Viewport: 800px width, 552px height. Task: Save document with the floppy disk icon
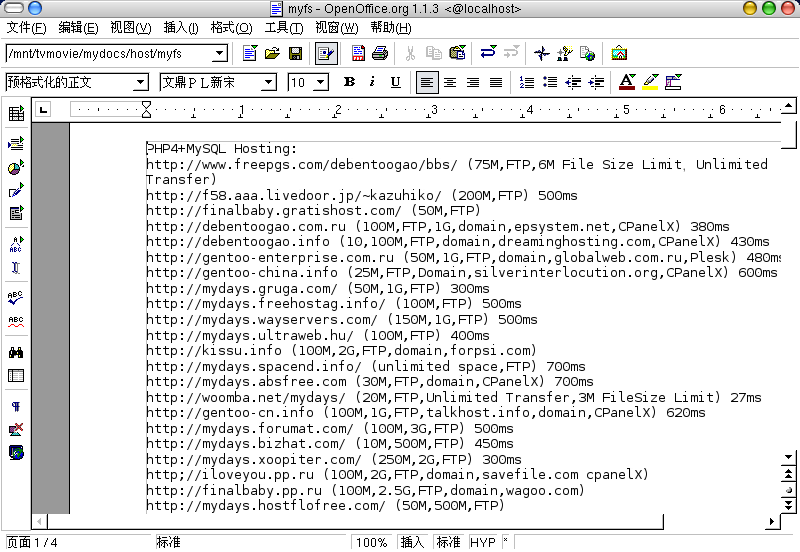coord(295,53)
